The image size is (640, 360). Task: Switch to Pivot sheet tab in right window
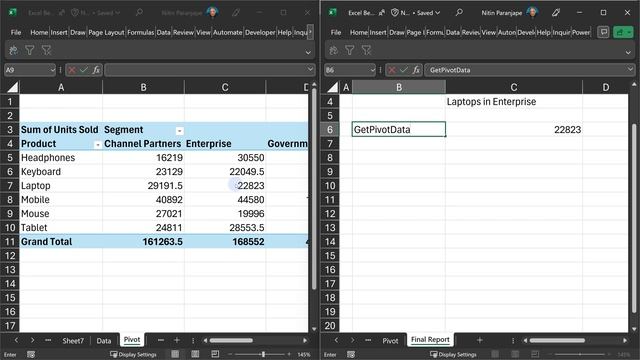point(390,340)
